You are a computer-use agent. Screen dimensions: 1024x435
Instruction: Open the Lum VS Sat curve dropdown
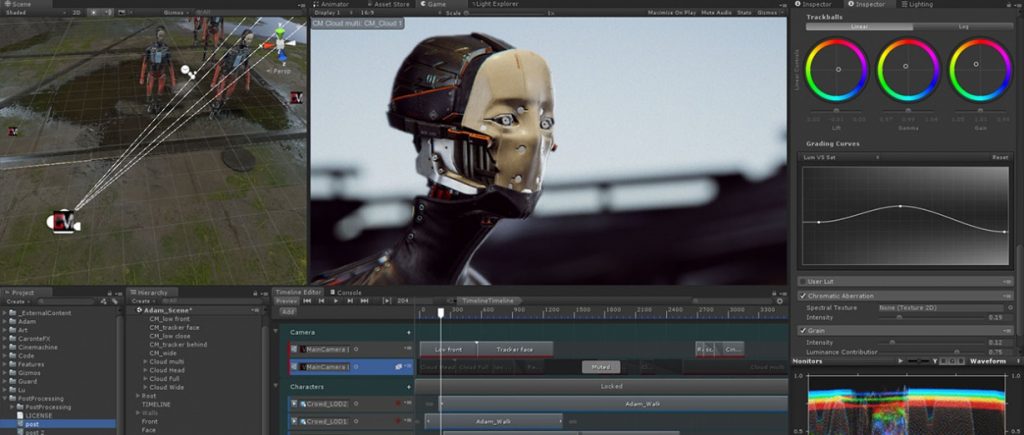point(843,157)
